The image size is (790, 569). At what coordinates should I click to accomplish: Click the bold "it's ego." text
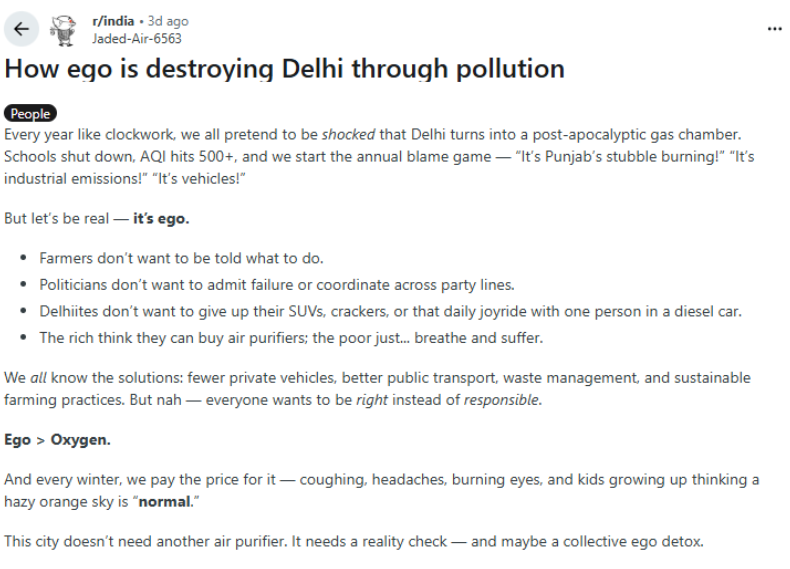160,217
